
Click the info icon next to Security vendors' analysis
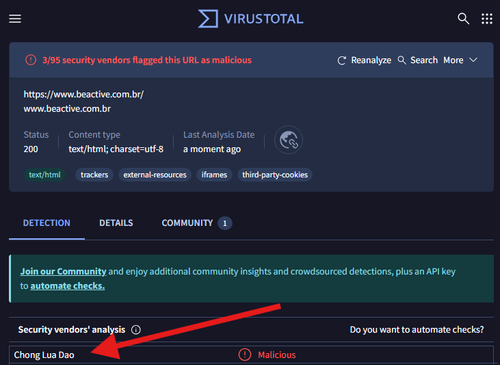pyautogui.click(x=136, y=330)
